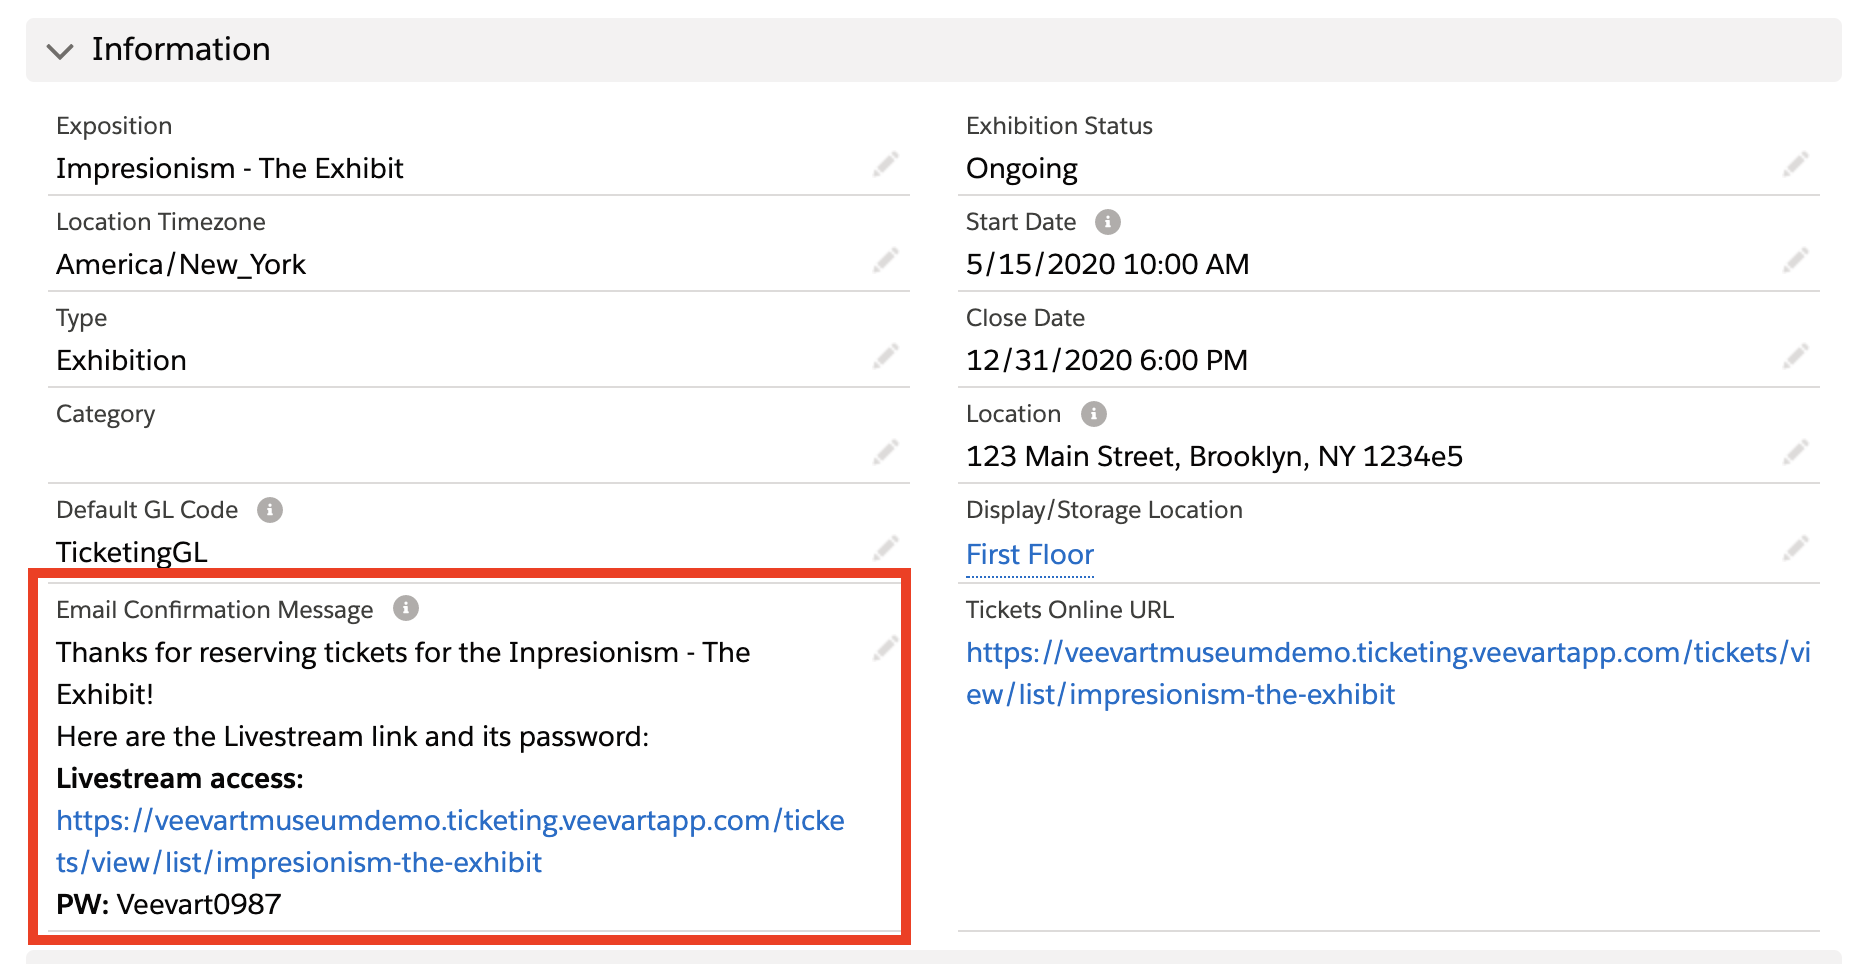Open the Tickets Online URL link
This screenshot has height=964, width=1864.
pos(1387,673)
